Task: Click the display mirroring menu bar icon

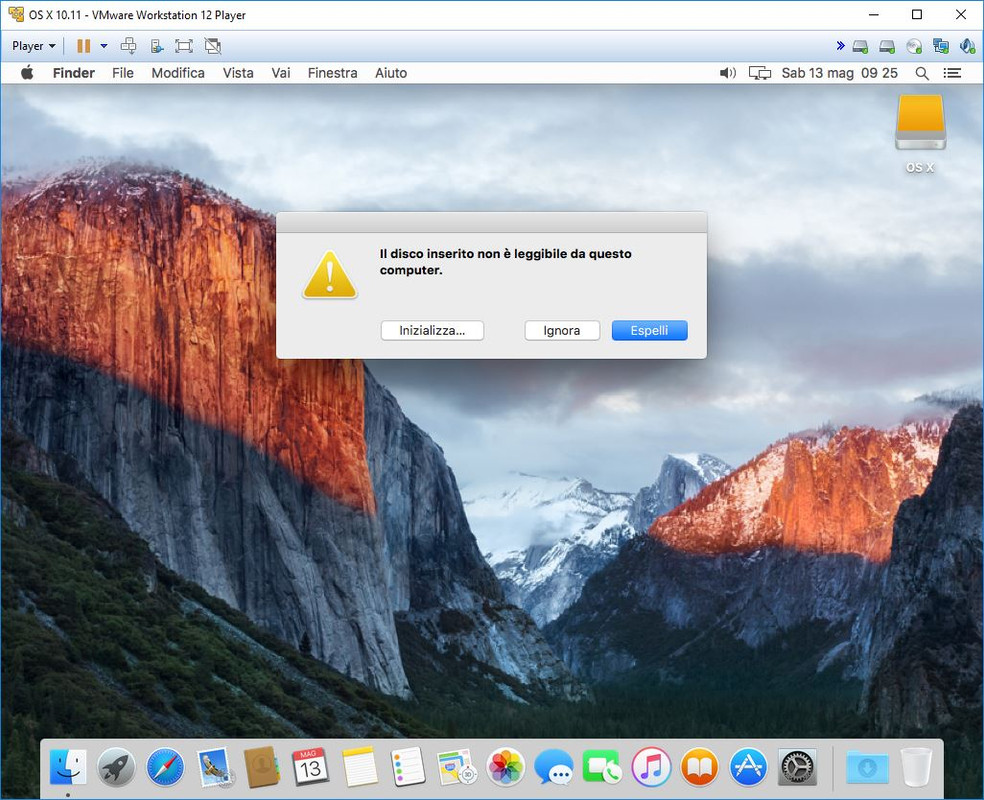Action: (x=760, y=73)
